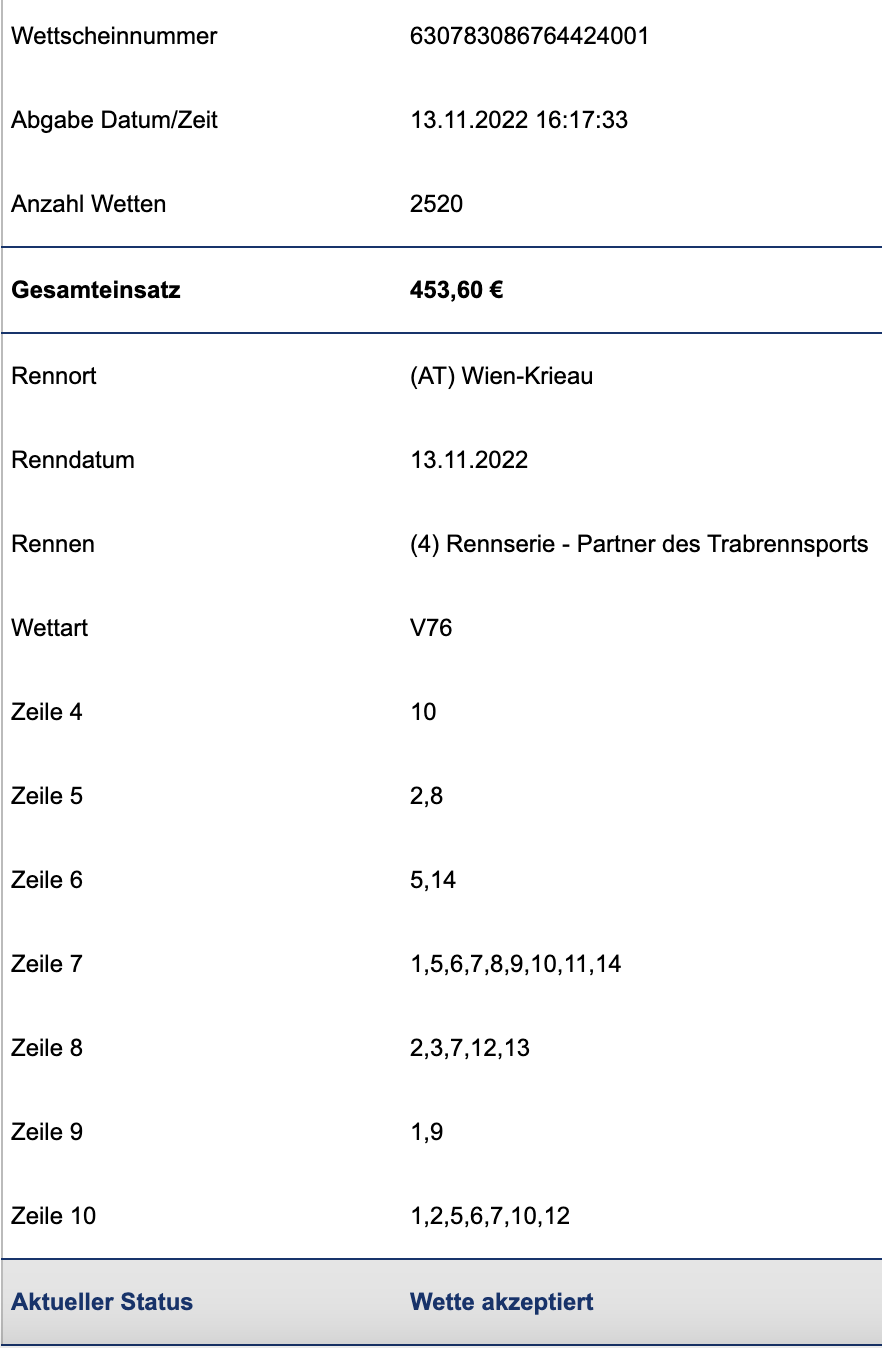
Task: Click the bold Gesamteinsatz label
Action: click(x=96, y=291)
